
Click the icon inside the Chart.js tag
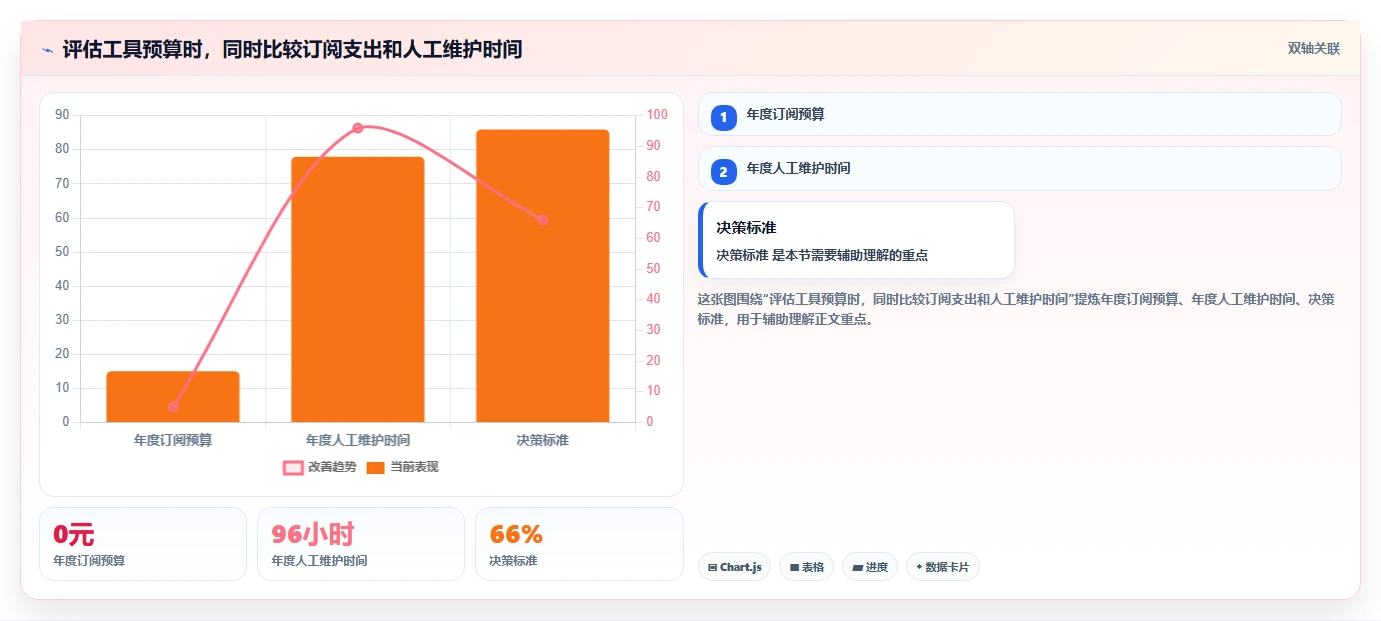(712, 568)
